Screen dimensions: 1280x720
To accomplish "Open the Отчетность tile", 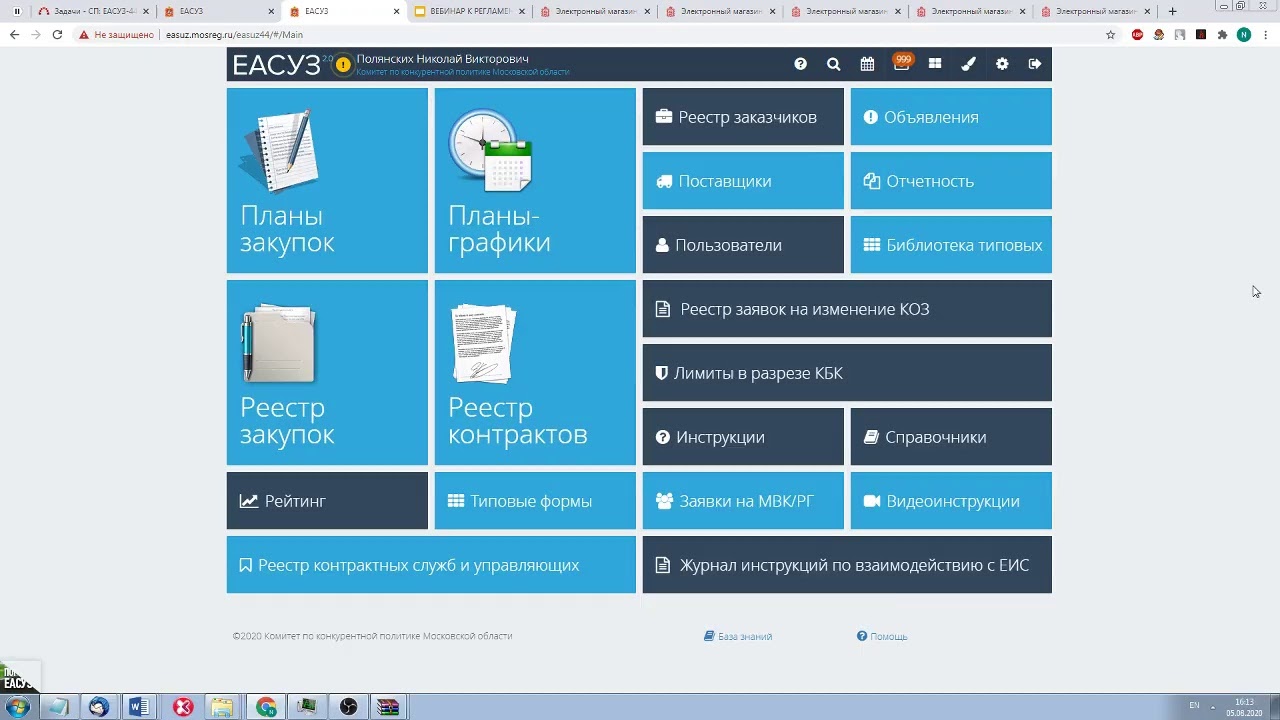I will coord(951,181).
